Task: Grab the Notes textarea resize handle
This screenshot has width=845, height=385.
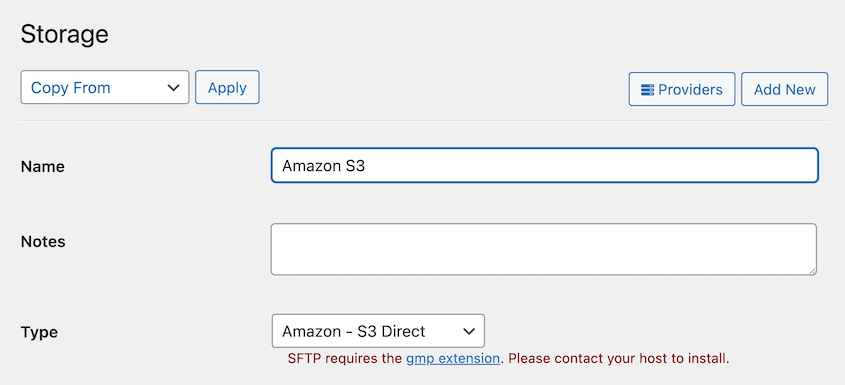Action: click(x=811, y=270)
